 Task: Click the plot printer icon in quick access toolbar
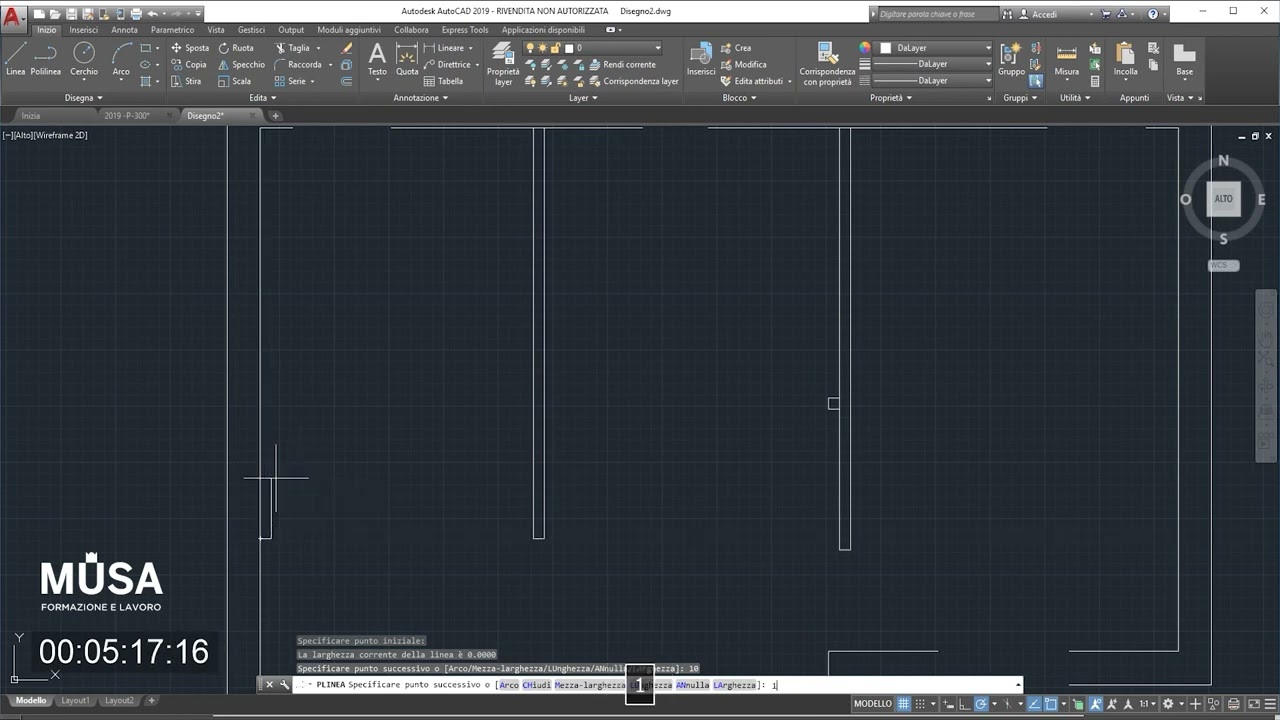pyautogui.click(x=136, y=14)
